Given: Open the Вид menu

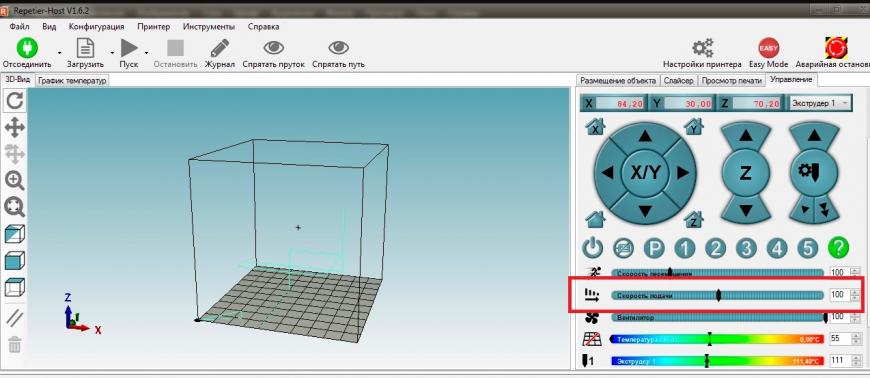Looking at the screenshot, I should point(49,27).
